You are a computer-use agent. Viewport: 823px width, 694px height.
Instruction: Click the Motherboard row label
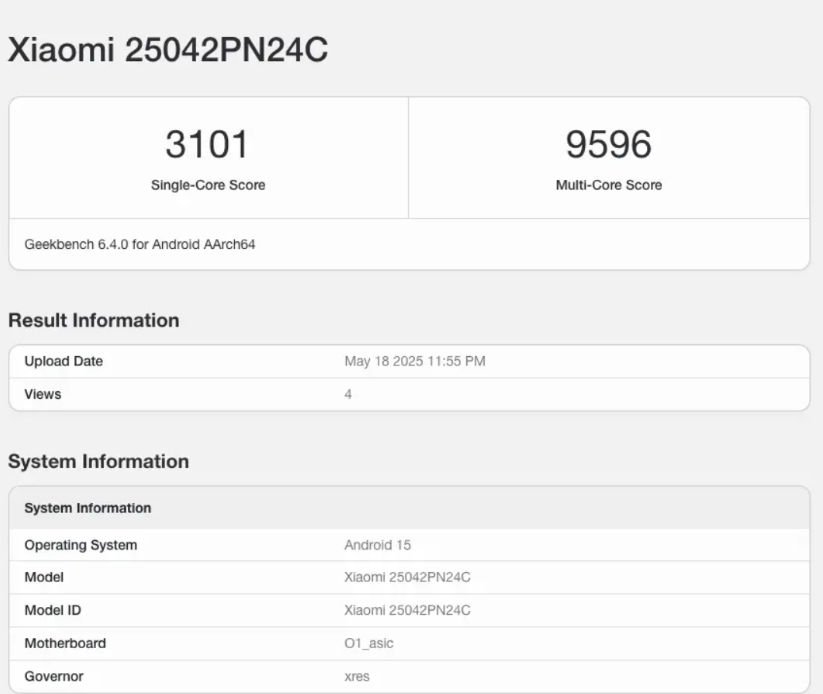(65, 643)
